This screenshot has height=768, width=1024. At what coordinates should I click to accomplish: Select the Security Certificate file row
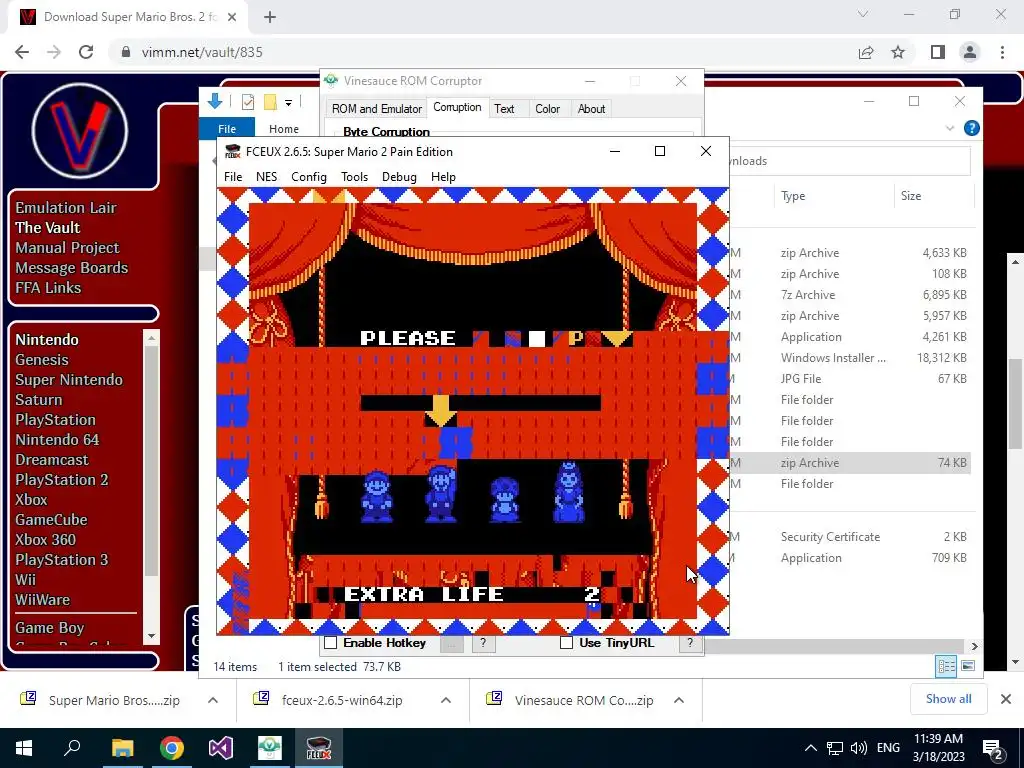coord(849,537)
